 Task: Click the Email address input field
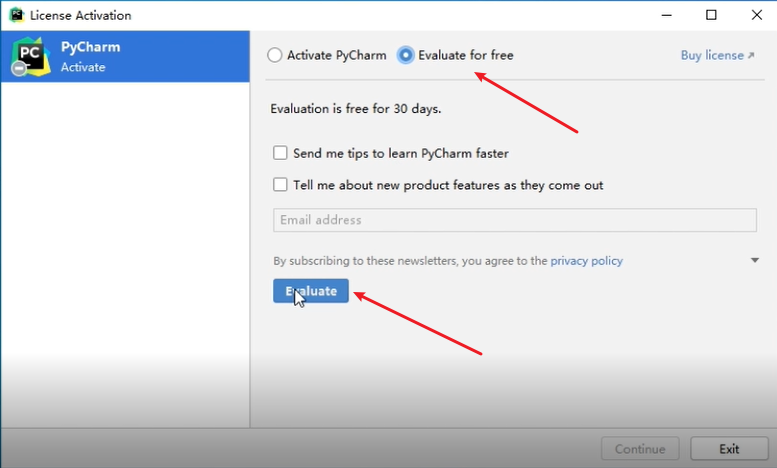(514, 220)
